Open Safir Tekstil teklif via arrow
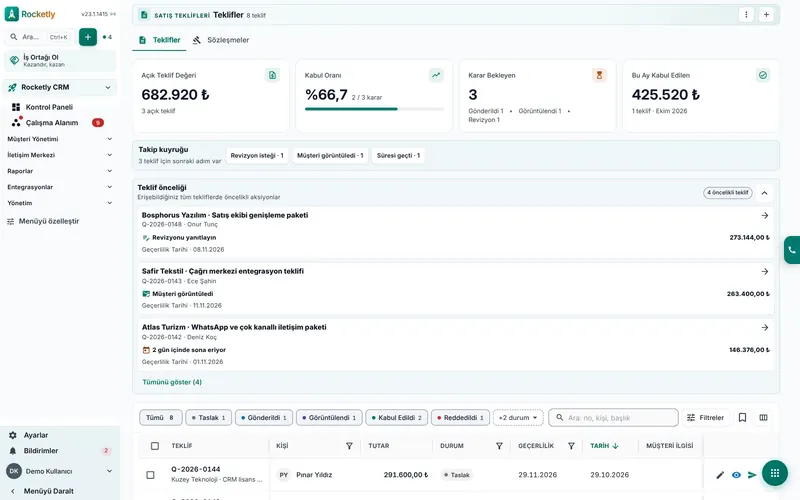Screen dimensions: 800x500 pyautogui.click(x=764, y=271)
